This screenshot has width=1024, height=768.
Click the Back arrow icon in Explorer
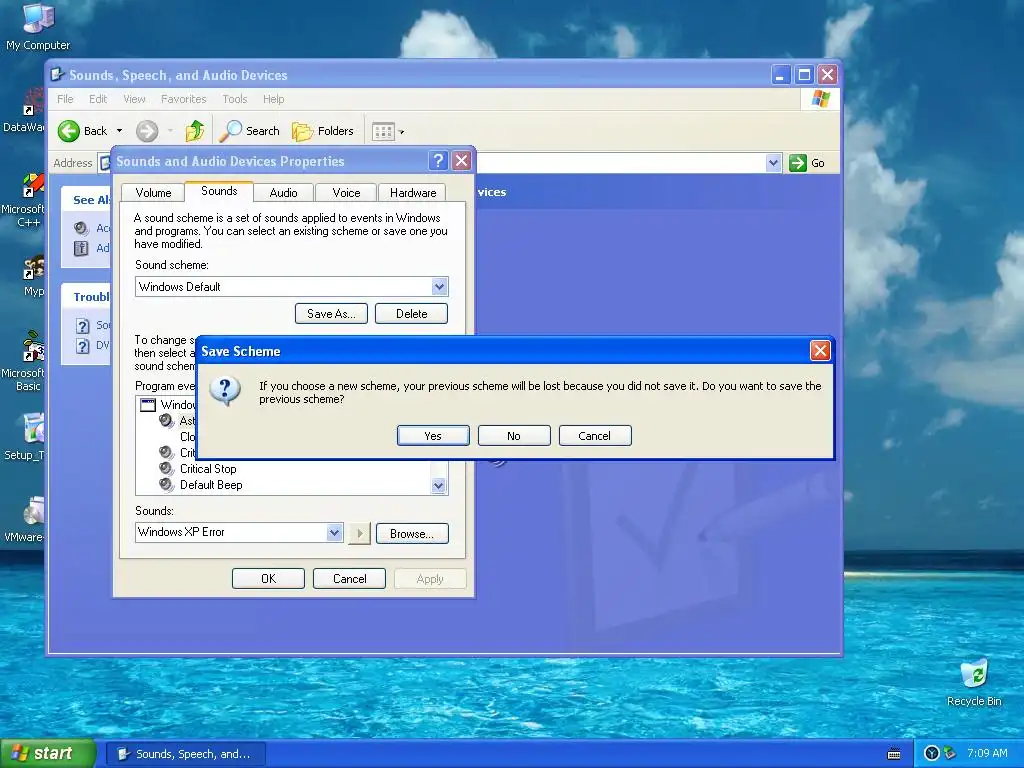tap(69, 131)
